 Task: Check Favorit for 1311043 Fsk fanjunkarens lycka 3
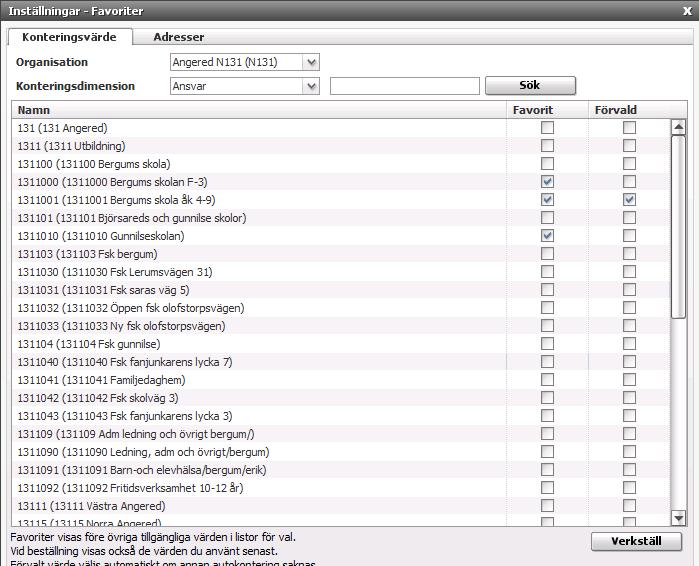[547, 416]
